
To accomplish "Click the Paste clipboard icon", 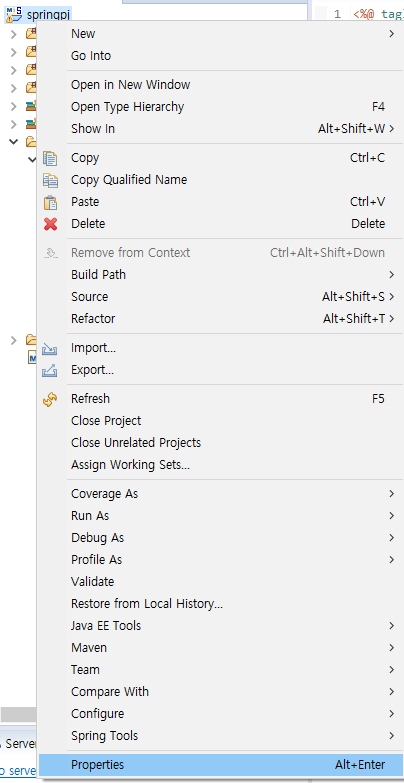I will (x=50, y=202).
